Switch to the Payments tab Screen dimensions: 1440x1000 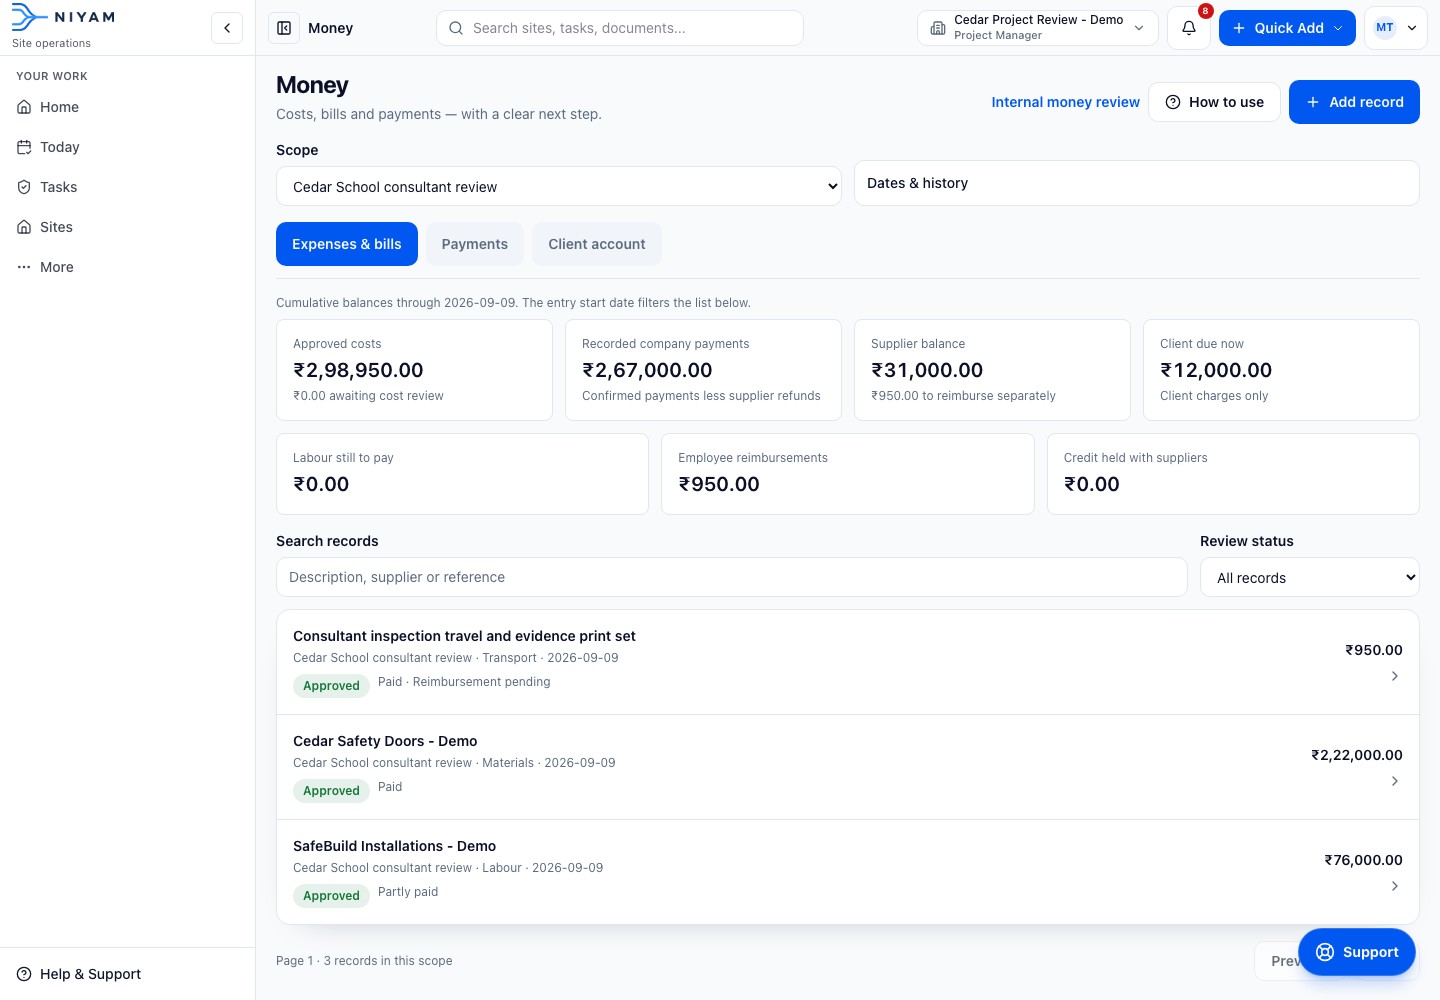pos(475,244)
